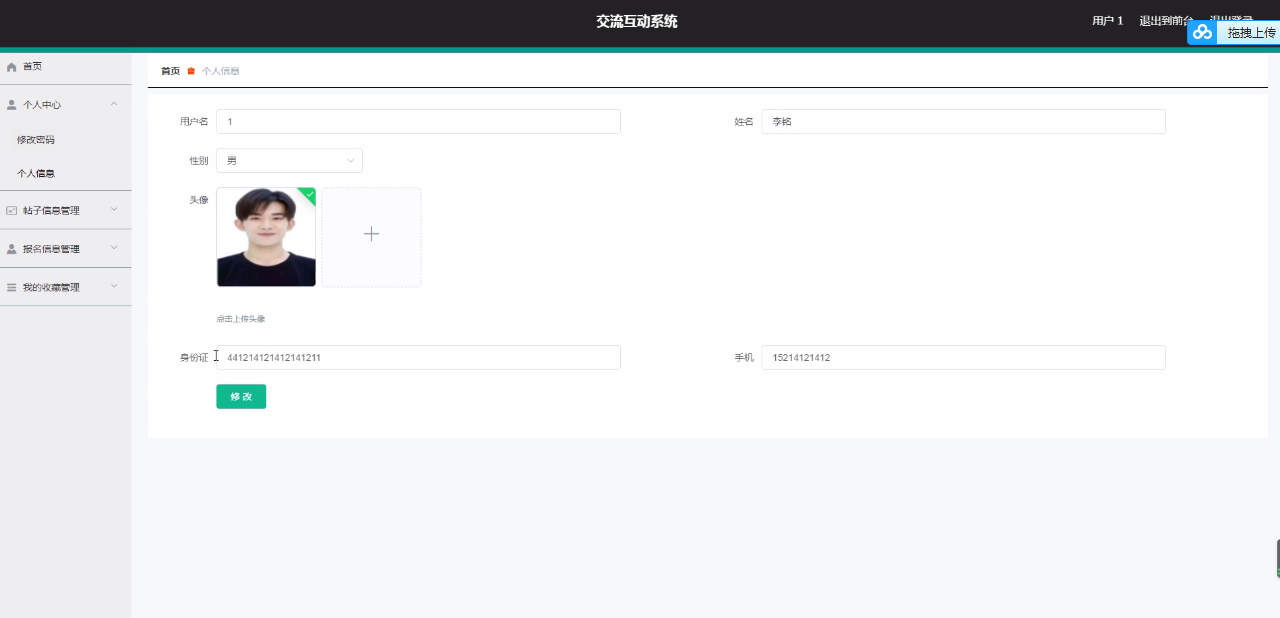The width and height of the screenshot is (1280, 618).
Task: Click the 帖子信息管理 card icon
Action: 12,211
